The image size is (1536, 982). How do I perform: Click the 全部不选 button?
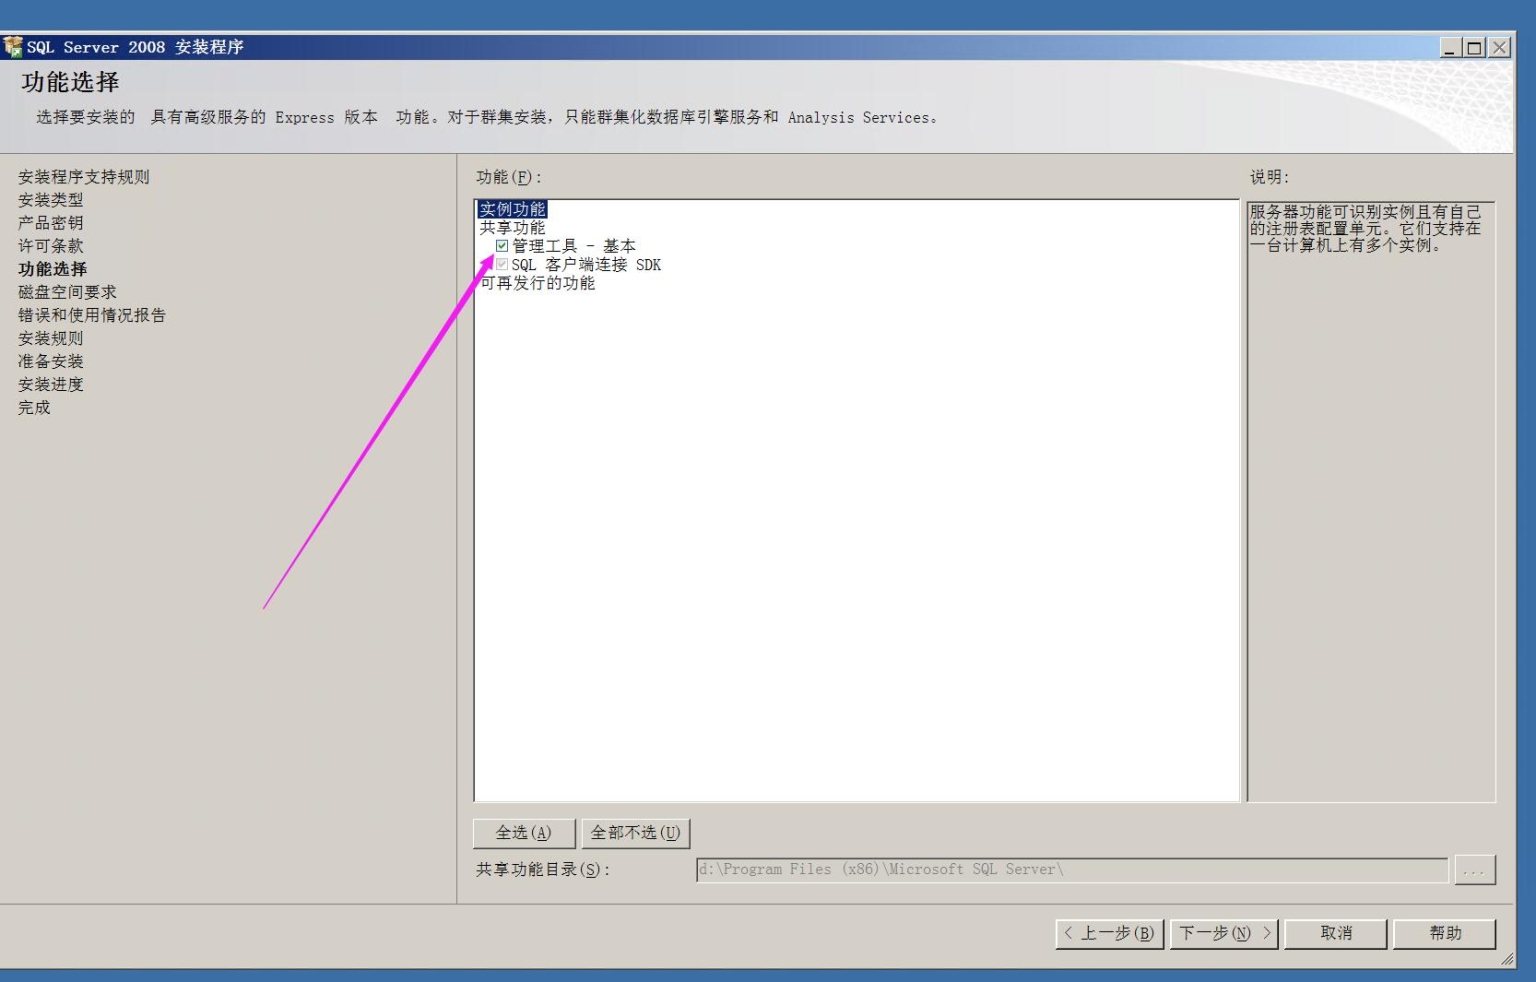point(636,832)
